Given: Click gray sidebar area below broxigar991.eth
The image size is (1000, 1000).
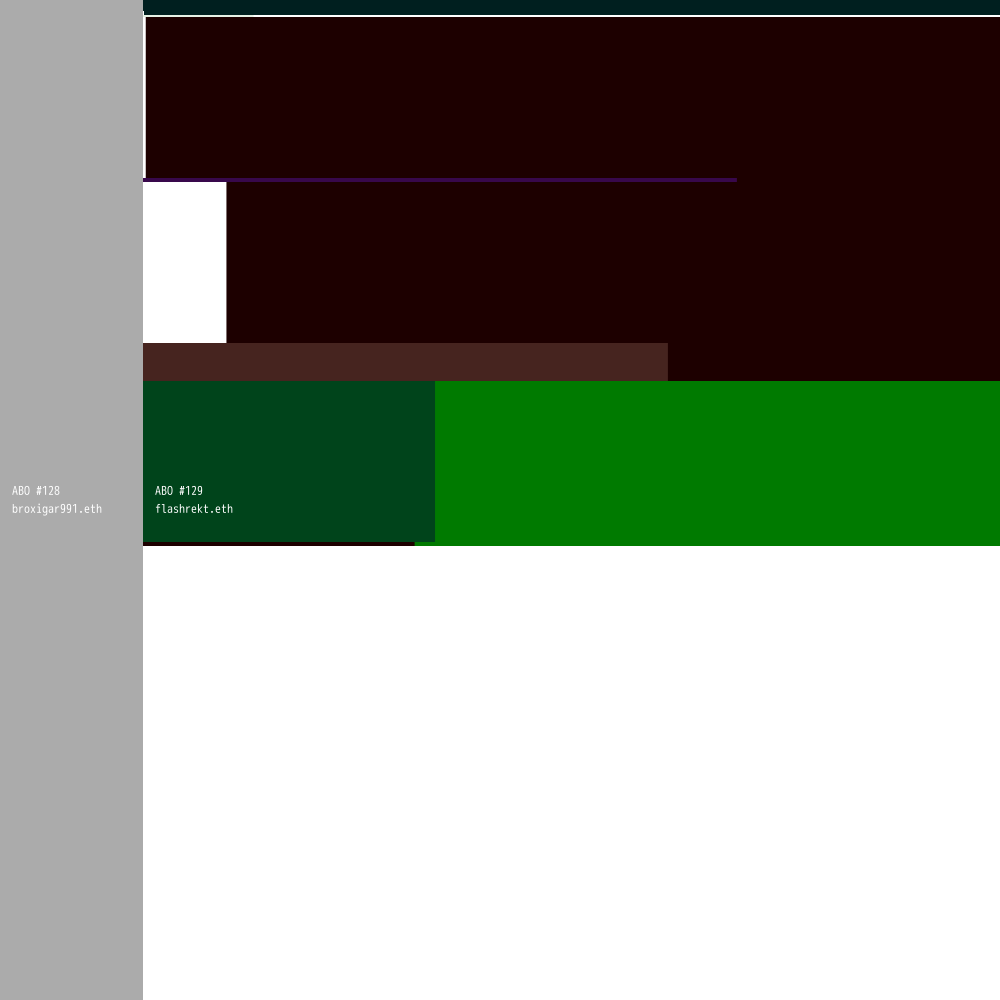Looking at the screenshot, I should pos(70,750).
